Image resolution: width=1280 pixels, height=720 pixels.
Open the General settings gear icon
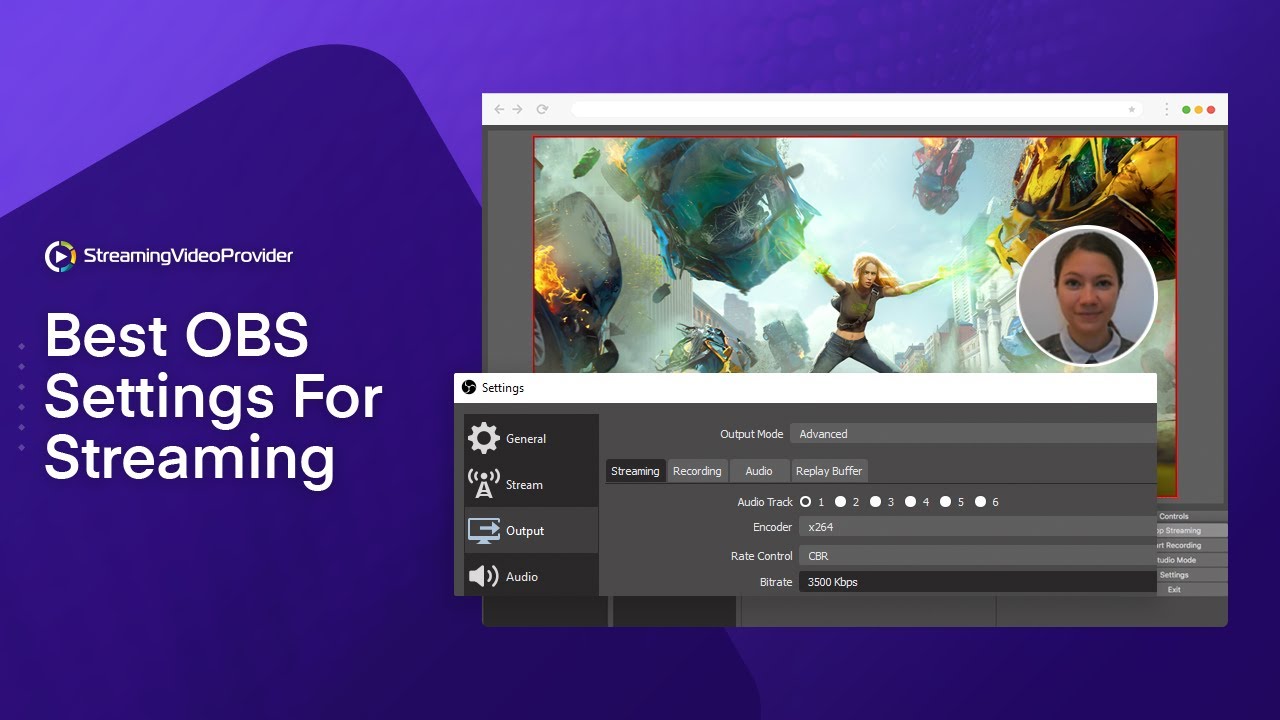point(484,438)
